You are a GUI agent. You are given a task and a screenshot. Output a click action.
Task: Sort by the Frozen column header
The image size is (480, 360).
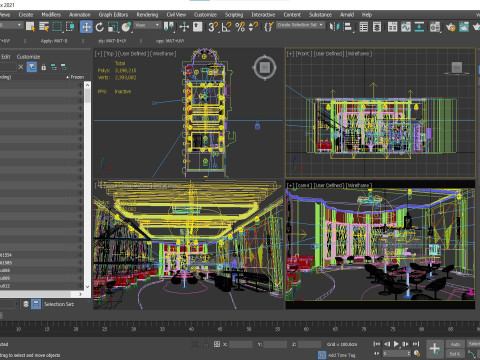coord(77,77)
